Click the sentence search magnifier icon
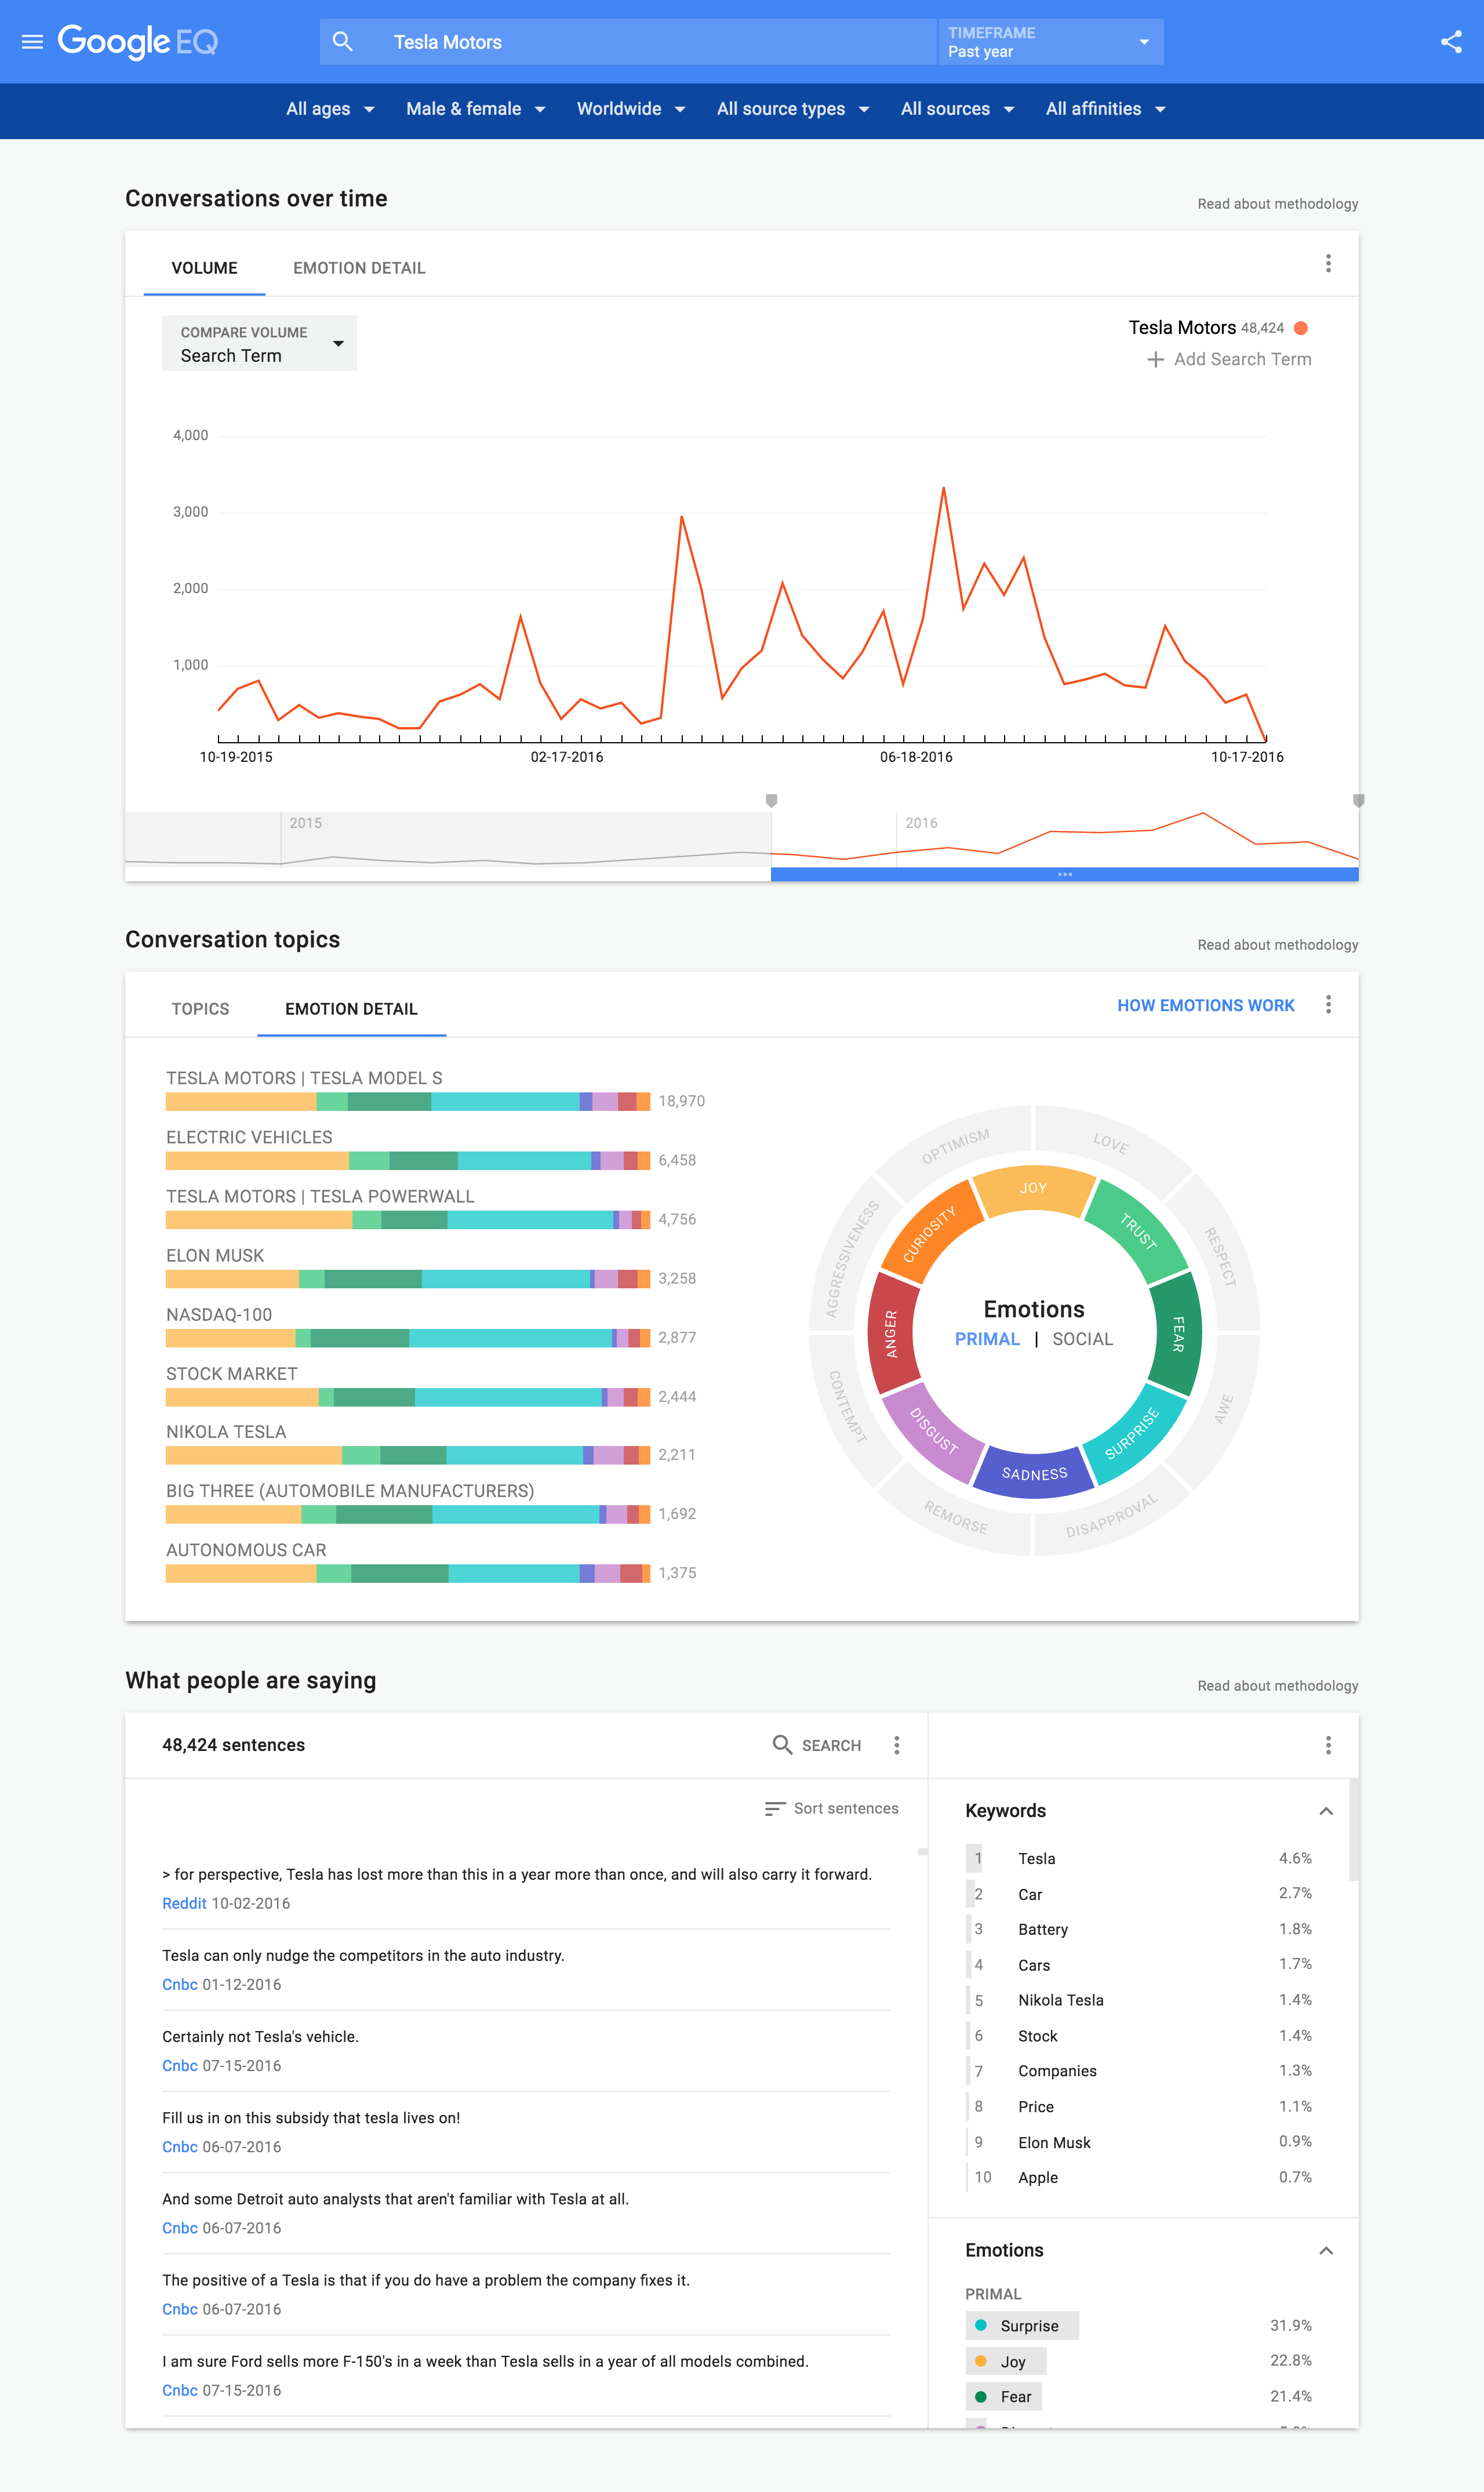 point(782,1744)
